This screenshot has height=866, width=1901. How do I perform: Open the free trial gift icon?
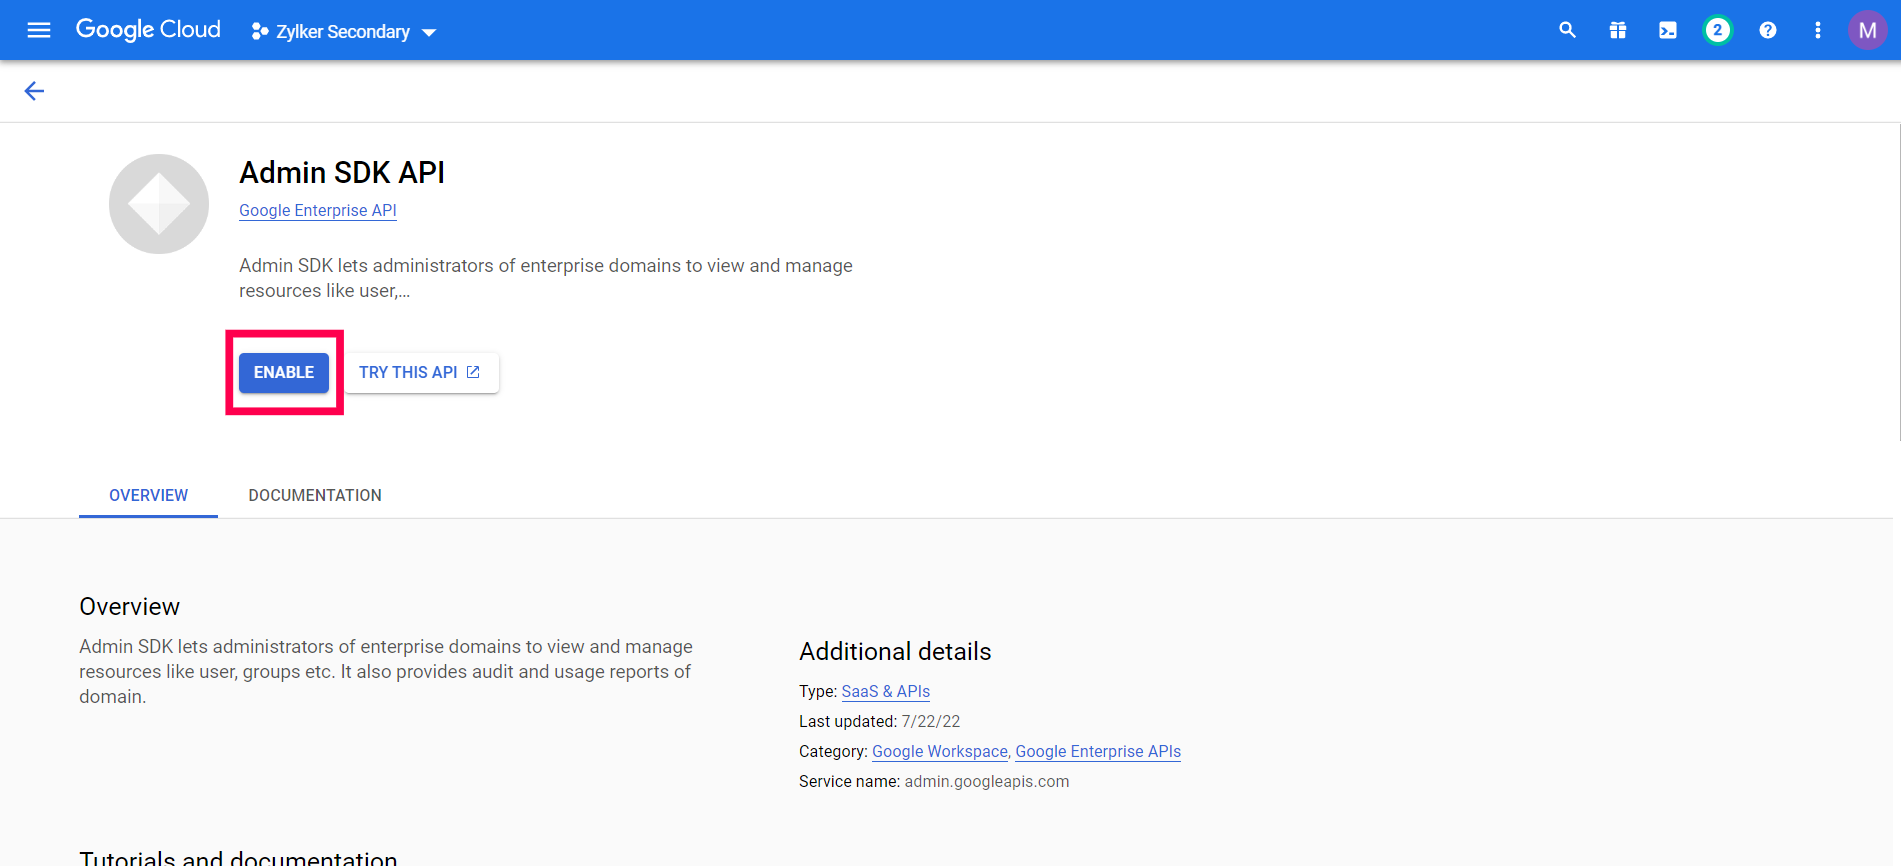[x=1617, y=30]
